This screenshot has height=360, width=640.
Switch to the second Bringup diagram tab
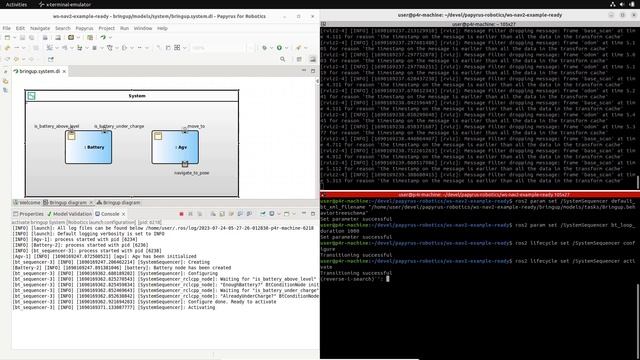(x=118, y=202)
